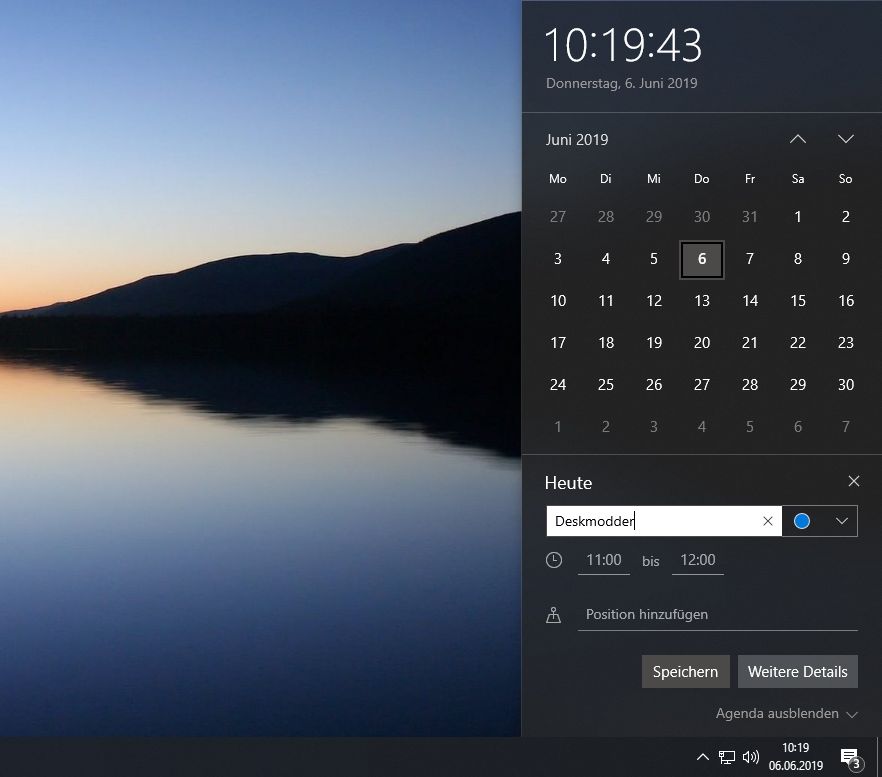Go to next month with down arrow
This screenshot has width=882, height=777.
[845, 139]
